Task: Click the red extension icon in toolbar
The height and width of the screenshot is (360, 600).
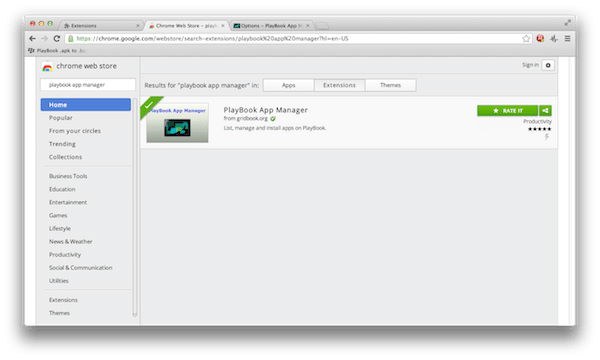Action: click(540, 38)
